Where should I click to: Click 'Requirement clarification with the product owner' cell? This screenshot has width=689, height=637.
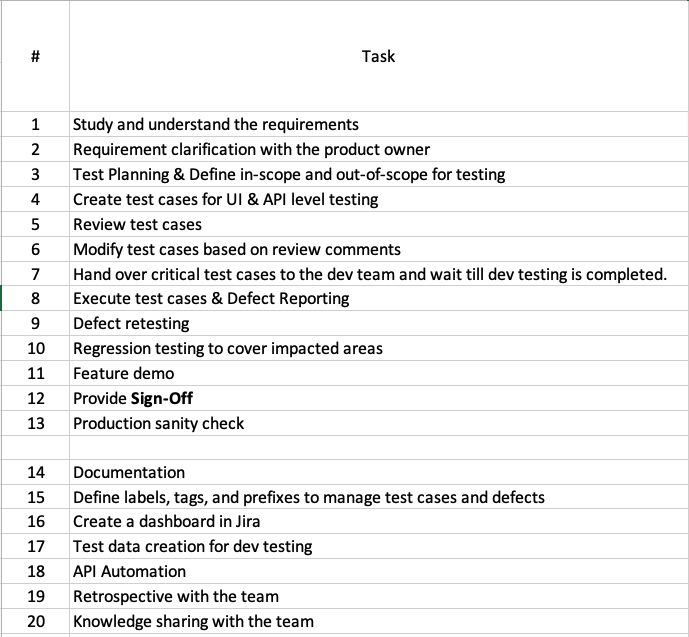379,149
